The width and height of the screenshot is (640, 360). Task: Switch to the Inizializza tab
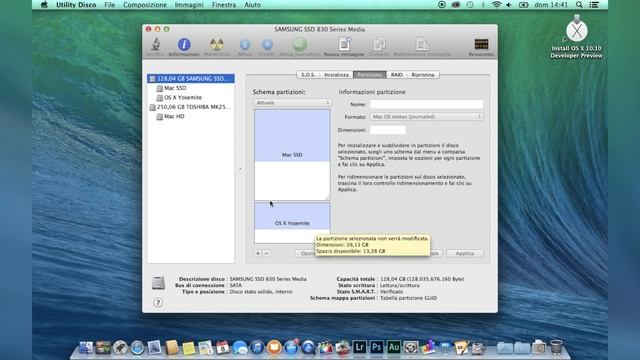tap(336, 75)
